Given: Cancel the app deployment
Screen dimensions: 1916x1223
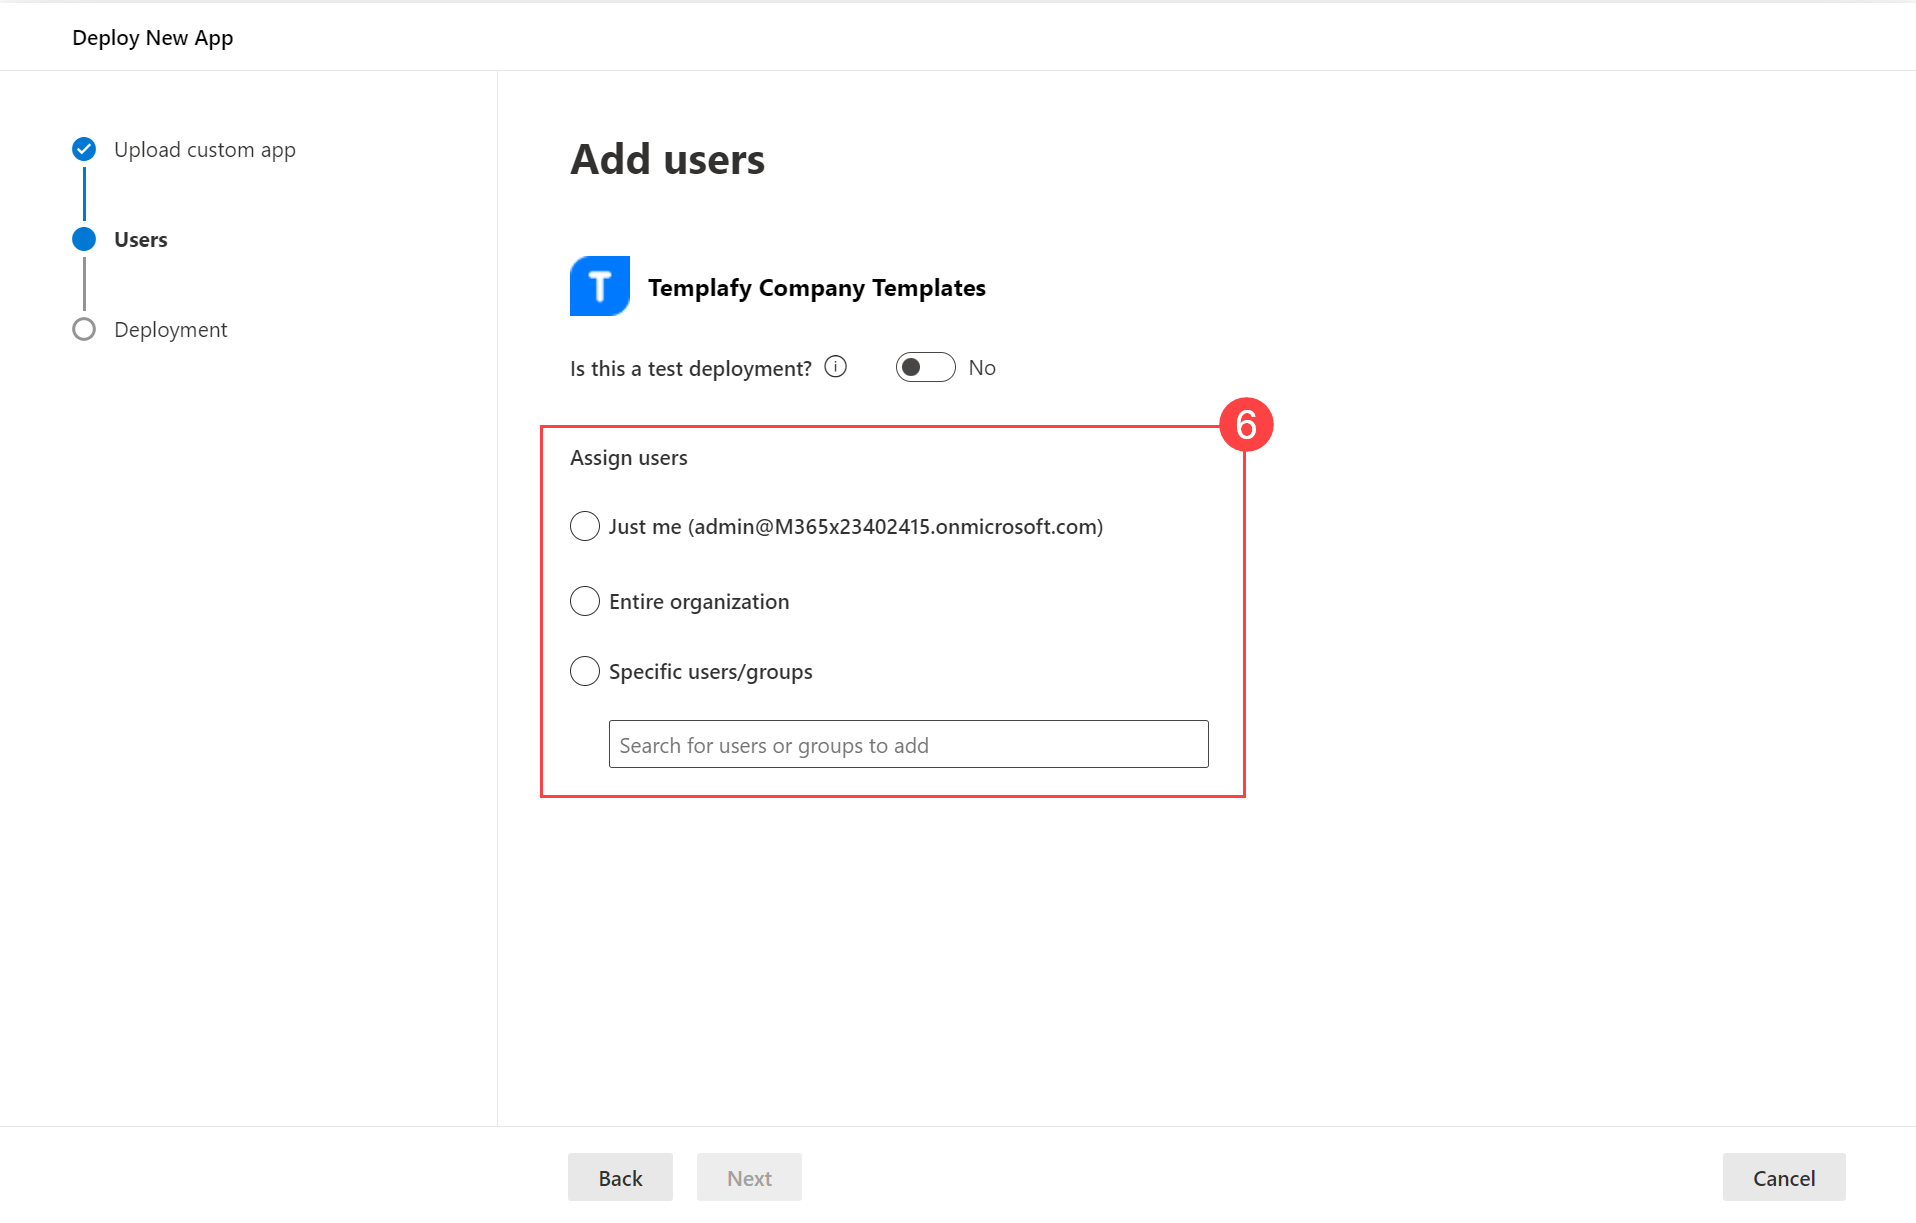Looking at the screenshot, I should click(x=1783, y=1177).
